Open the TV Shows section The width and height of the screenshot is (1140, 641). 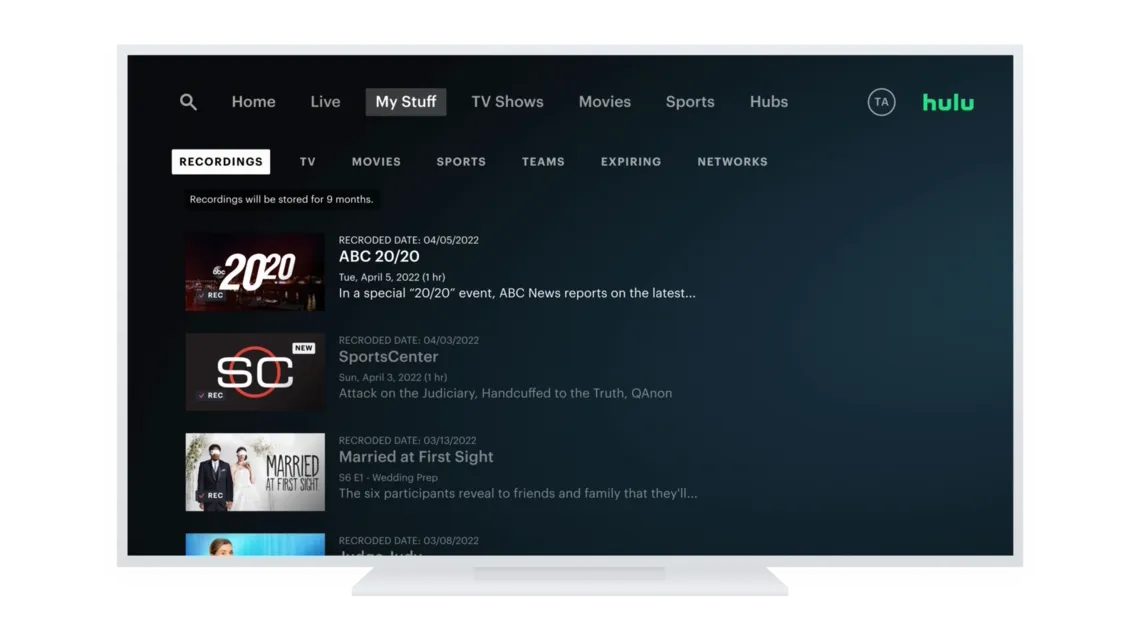(507, 101)
